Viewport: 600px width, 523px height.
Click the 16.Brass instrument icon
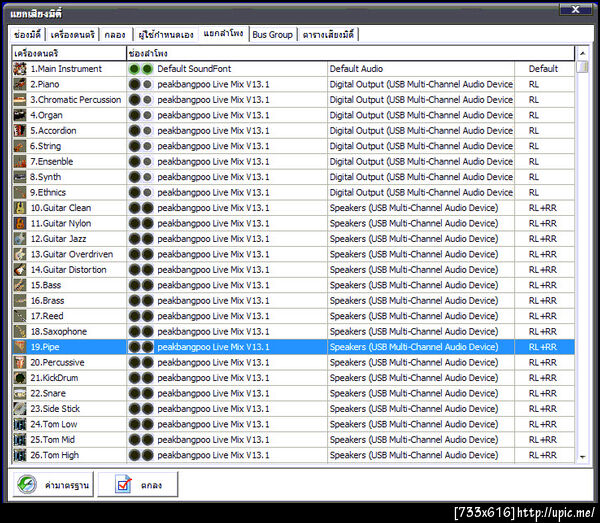coord(20,301)
